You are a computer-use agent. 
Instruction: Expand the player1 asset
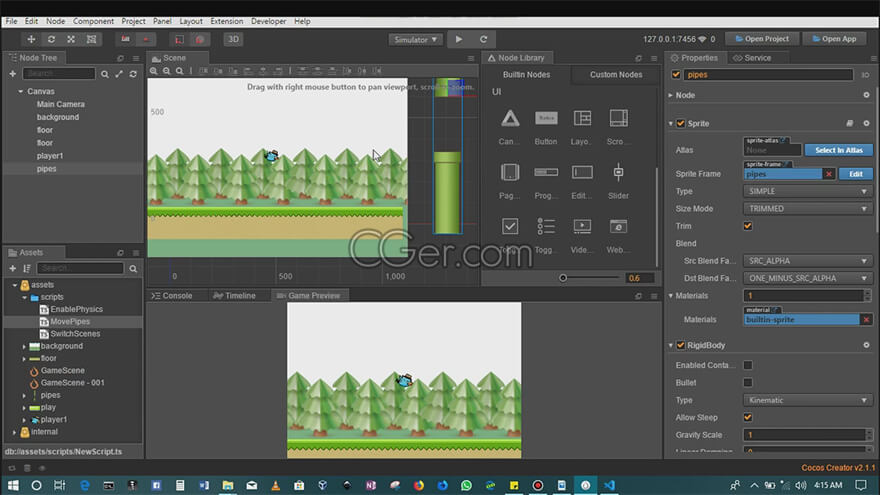pyautogui.click(x=24, y=420)
